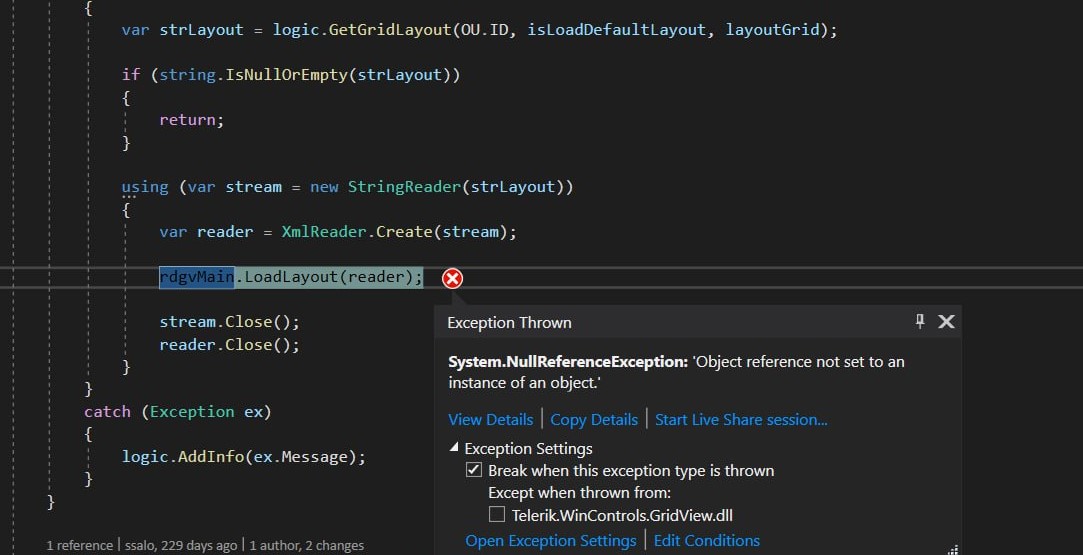This screenshot has width=1083, height=555.
Task: Click XmlReader in reader declaration
Action: tap(324, 231)
